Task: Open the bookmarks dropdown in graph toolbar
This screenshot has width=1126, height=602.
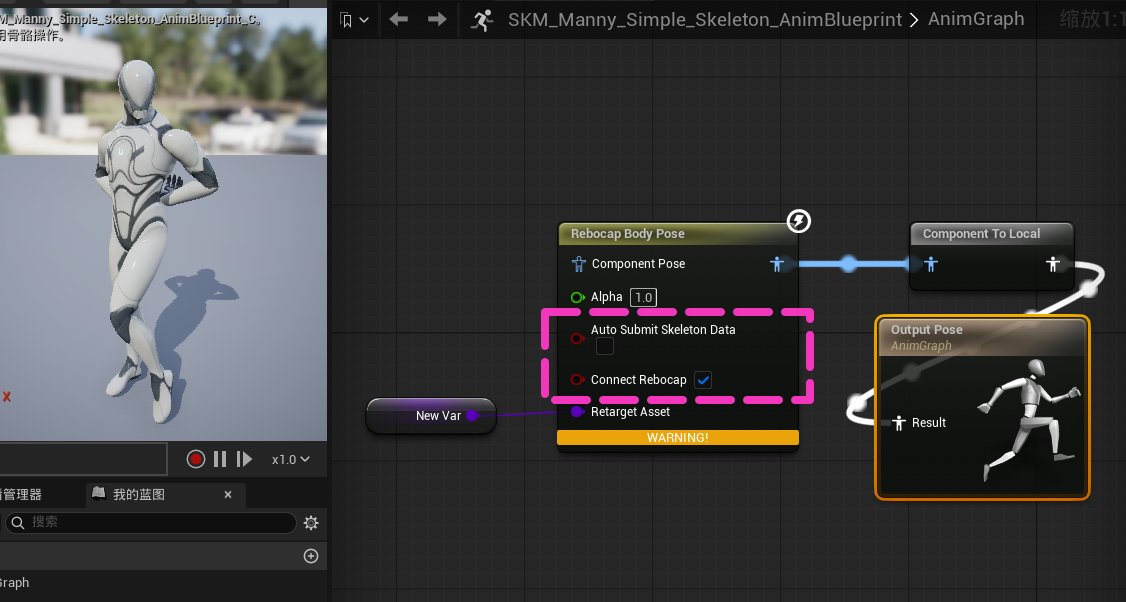Action: pyautogui.click(x=353, y=19)
